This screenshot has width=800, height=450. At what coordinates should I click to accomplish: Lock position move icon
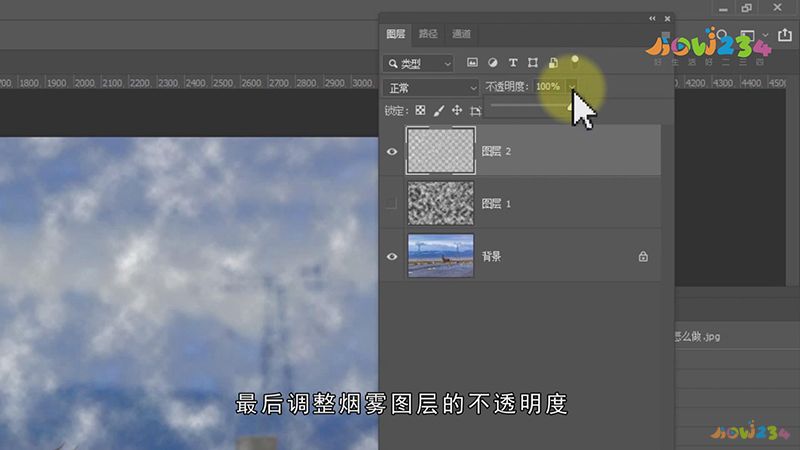click(457, 110)
